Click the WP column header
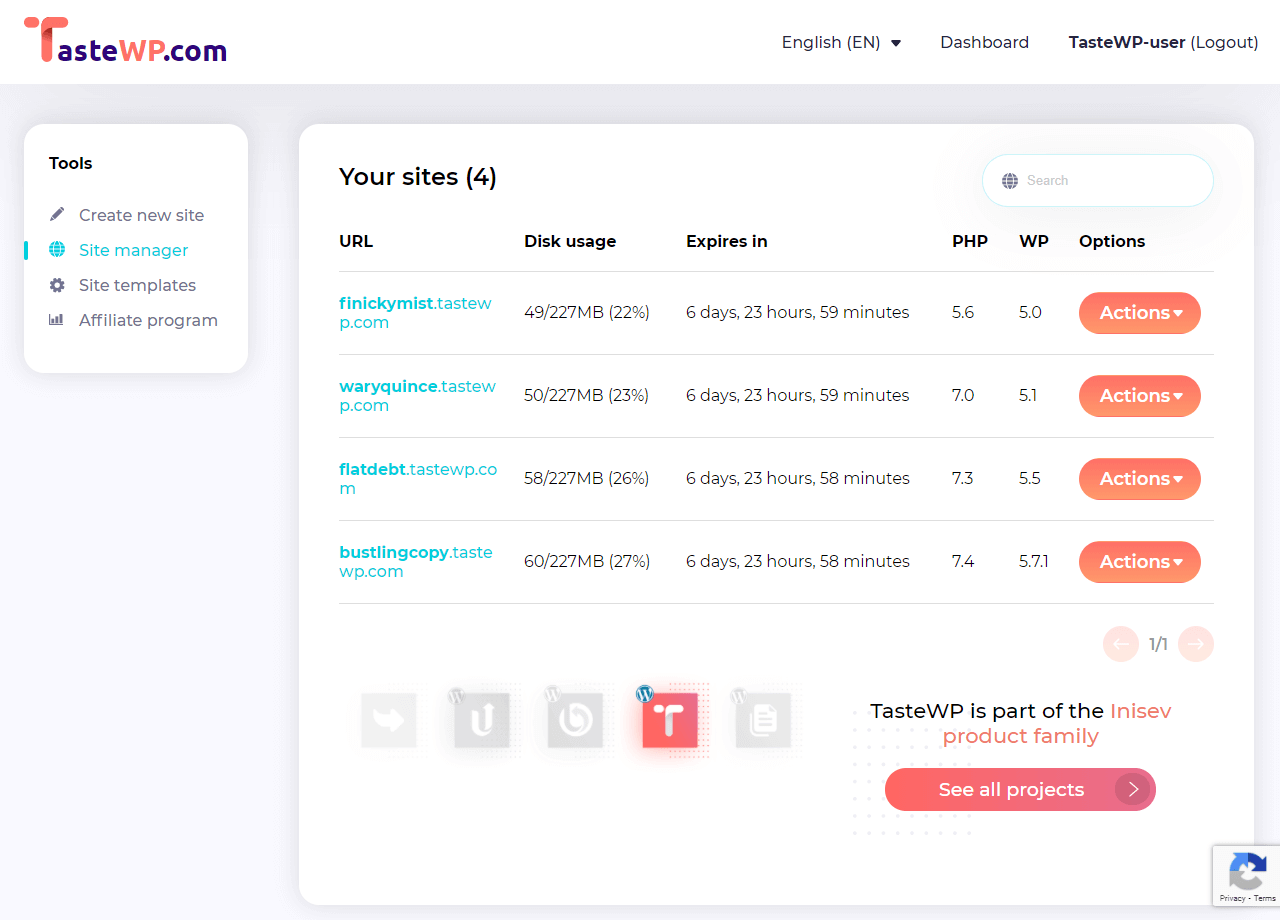Screen dimensions: 1280x920 pos(1034,241)
